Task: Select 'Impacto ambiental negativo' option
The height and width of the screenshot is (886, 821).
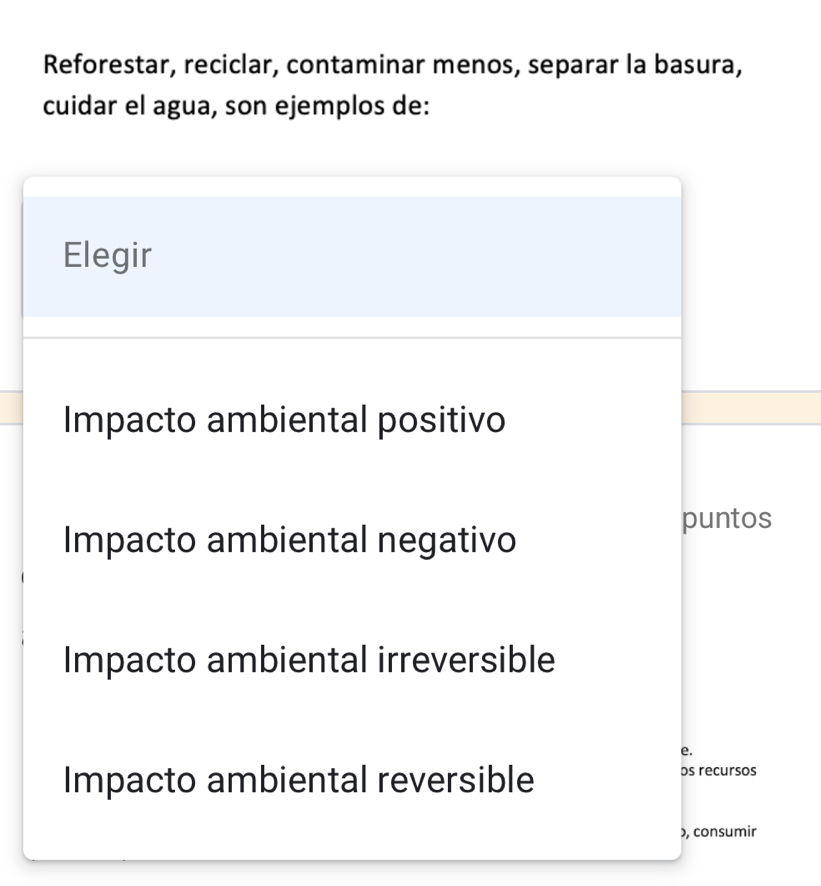Action: 289,541
